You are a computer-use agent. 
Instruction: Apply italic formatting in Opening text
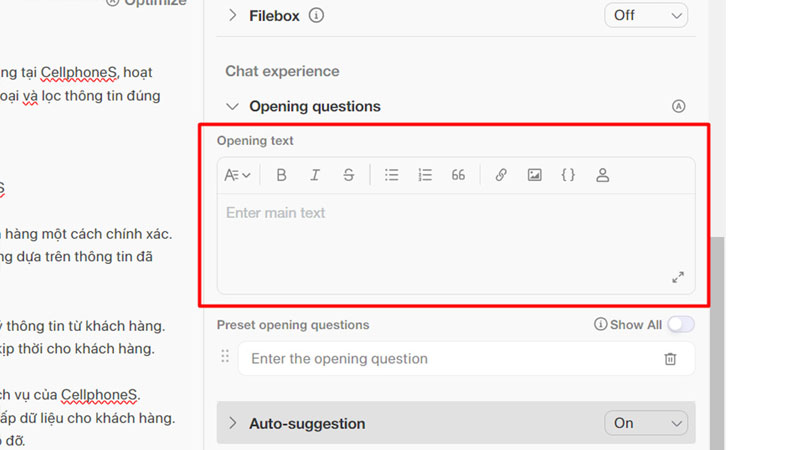coord(315,175)
